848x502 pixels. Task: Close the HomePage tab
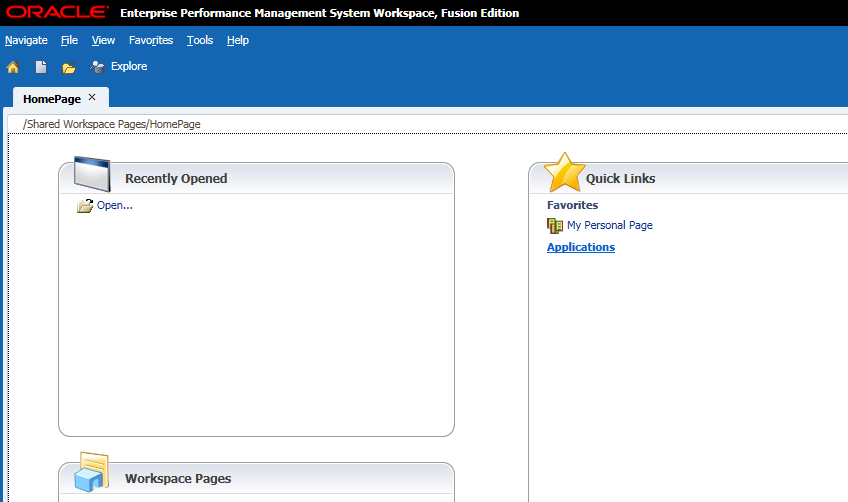92,97
